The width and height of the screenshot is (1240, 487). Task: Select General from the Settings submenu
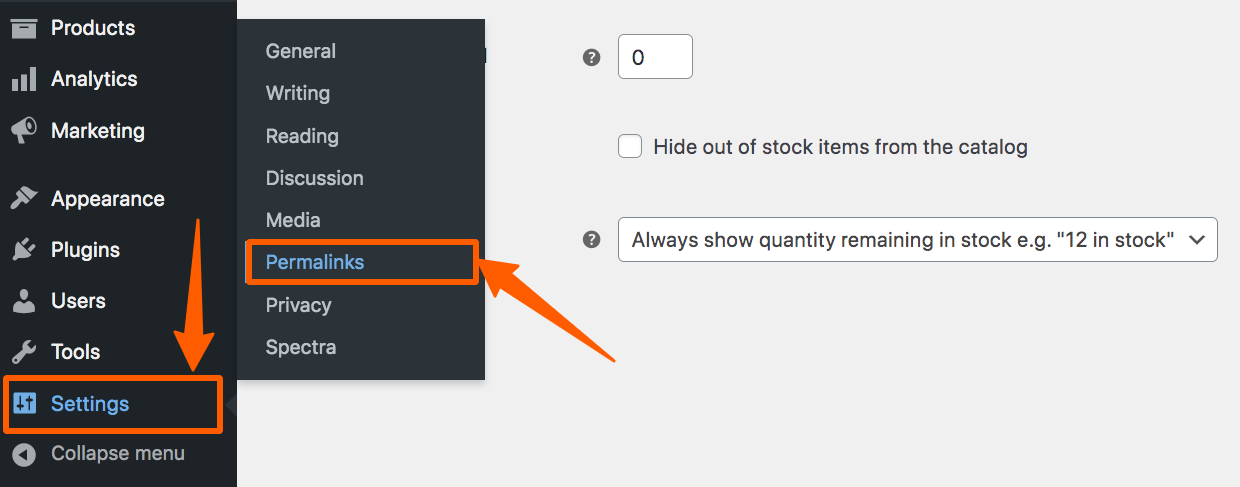[x=301, y=51]
